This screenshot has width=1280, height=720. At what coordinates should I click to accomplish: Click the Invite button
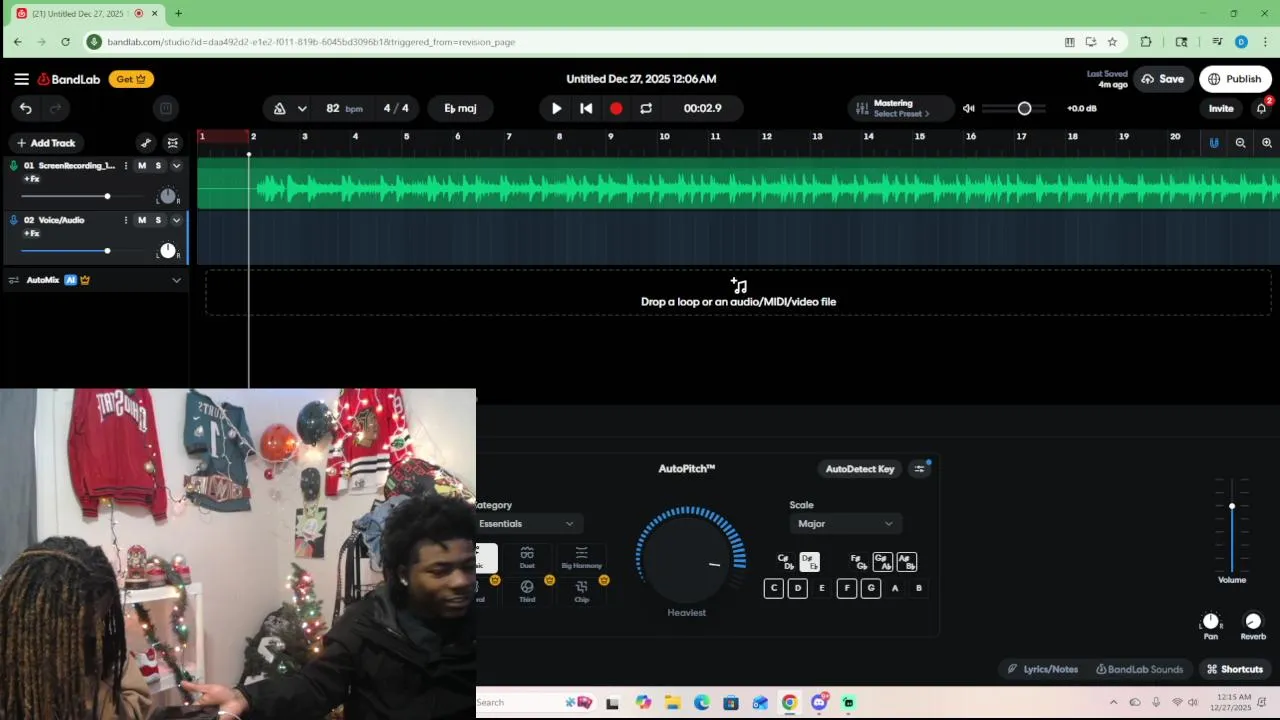[x=1221, y=108]
